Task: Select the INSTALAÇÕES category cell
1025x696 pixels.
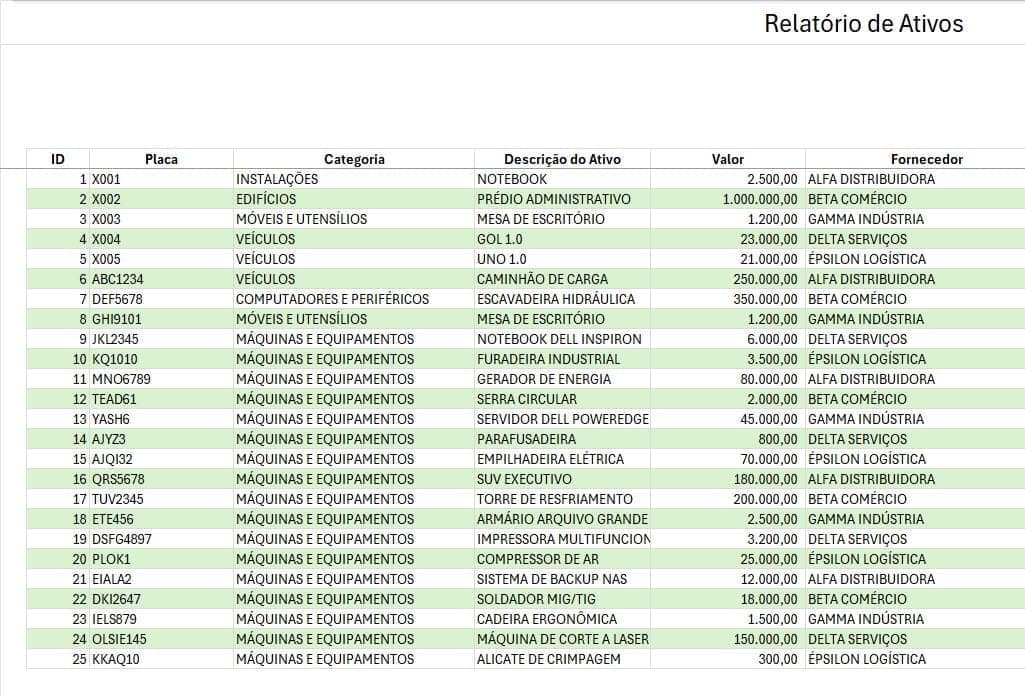Action: pyautogui.click(x=354, y=179)
